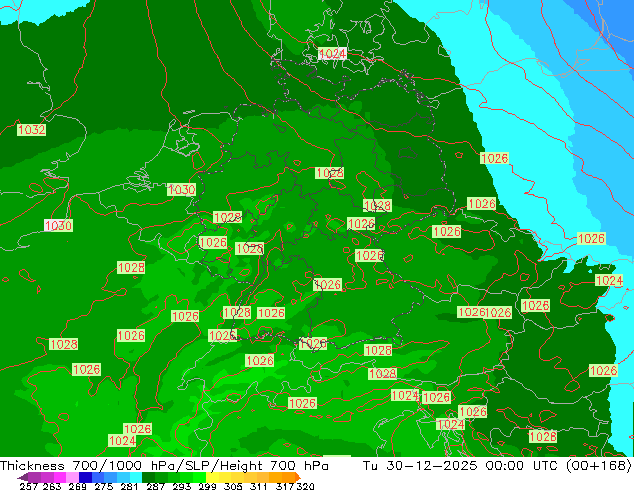This screenshot has height=490, width=634.
Task: Click the legend value 275
Action: (104, 486)
